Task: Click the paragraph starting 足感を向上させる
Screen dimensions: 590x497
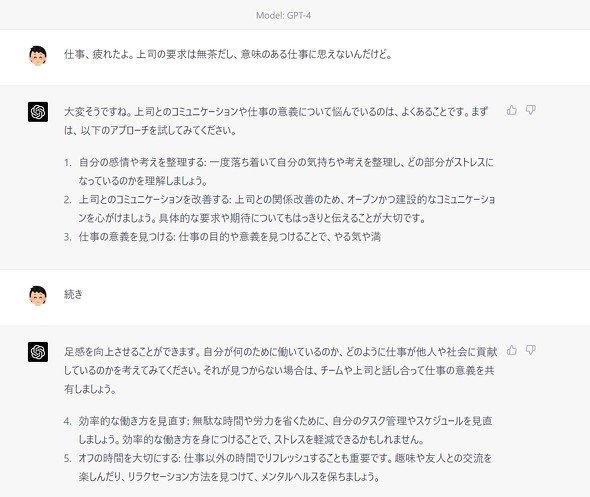Action: click(x=280, y=370)
